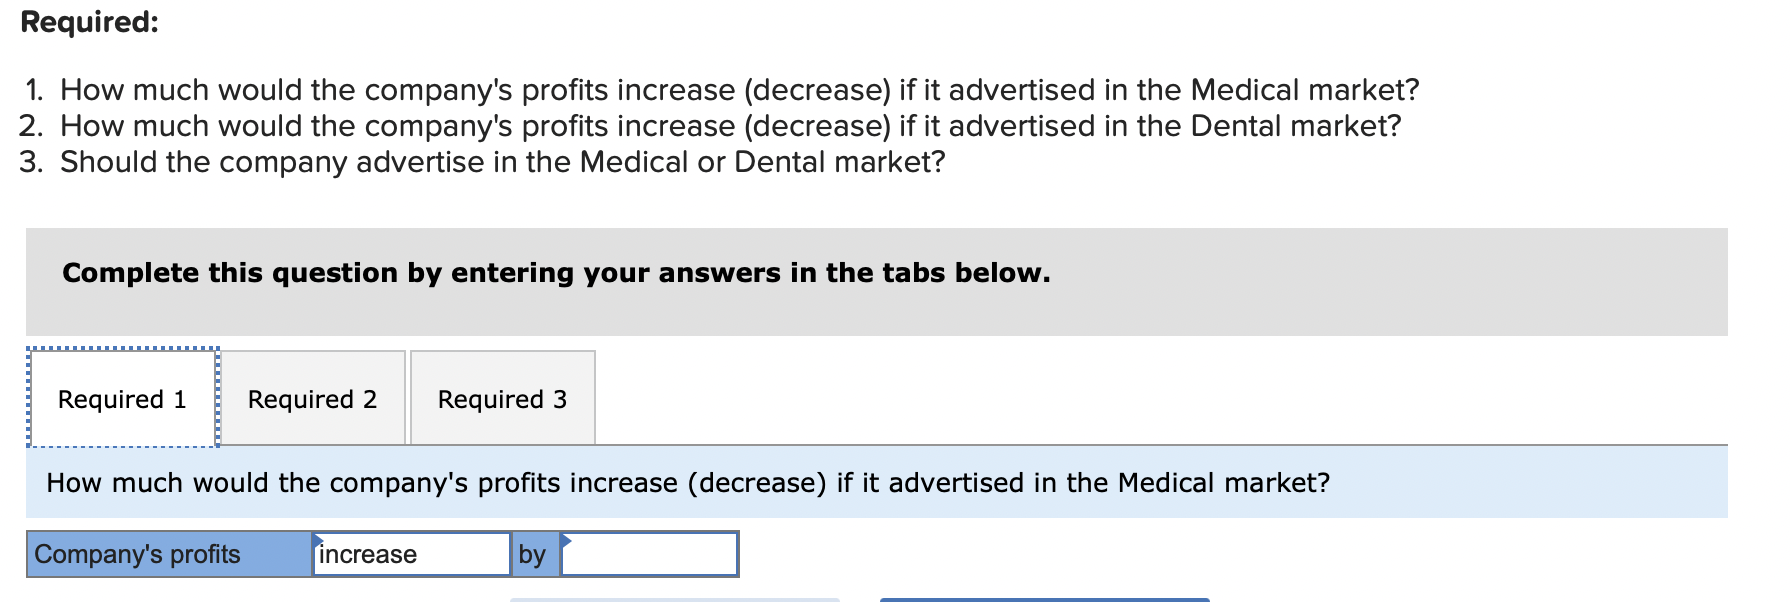The width and height of the screenshot is (1790, 602).
Task: Click the light gray button below the answer row
Action: pyautogui.click(x=672, y=598)
